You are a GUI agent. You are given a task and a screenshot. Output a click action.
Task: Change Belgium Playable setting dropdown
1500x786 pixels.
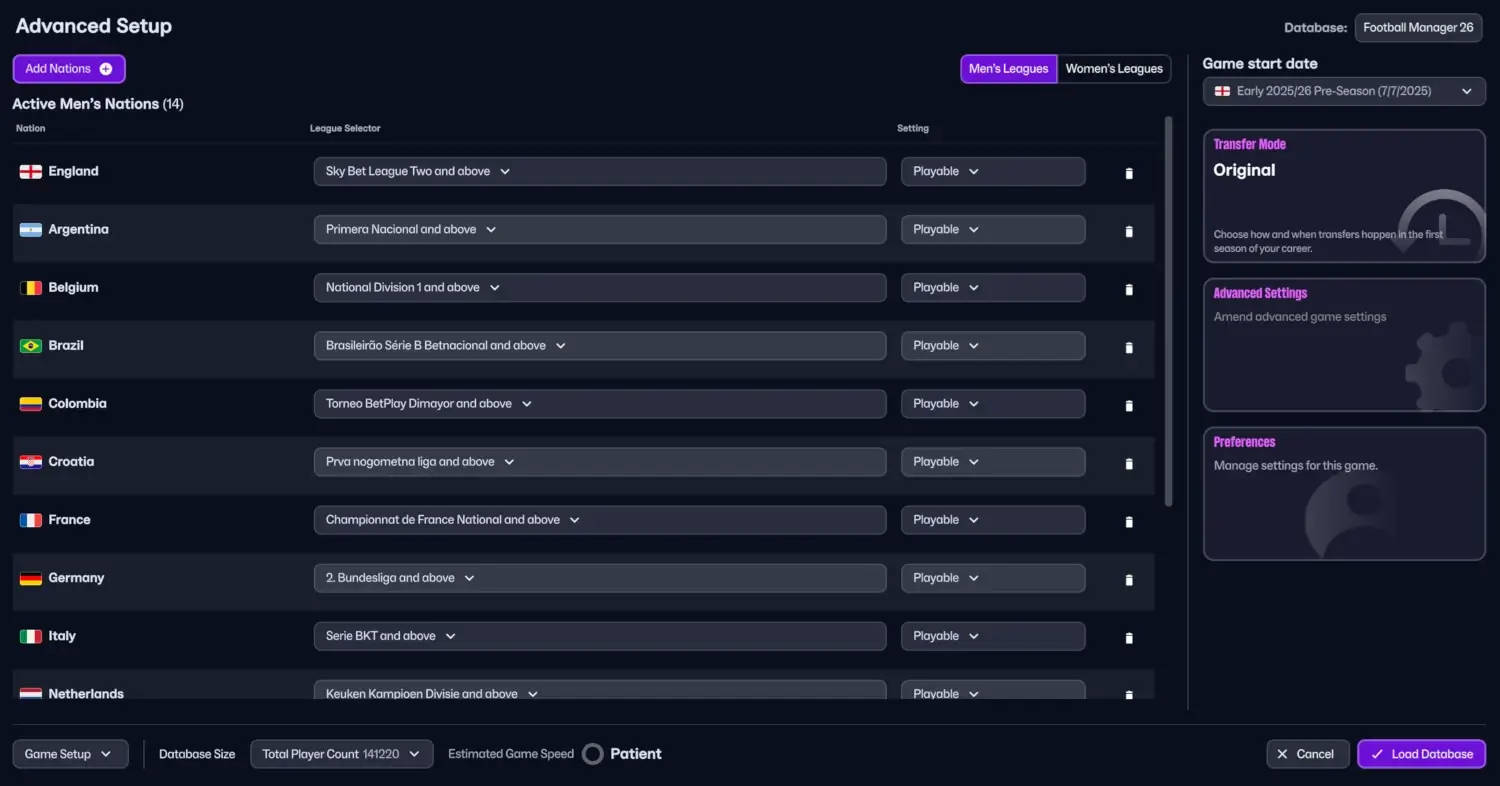(993, 287)
